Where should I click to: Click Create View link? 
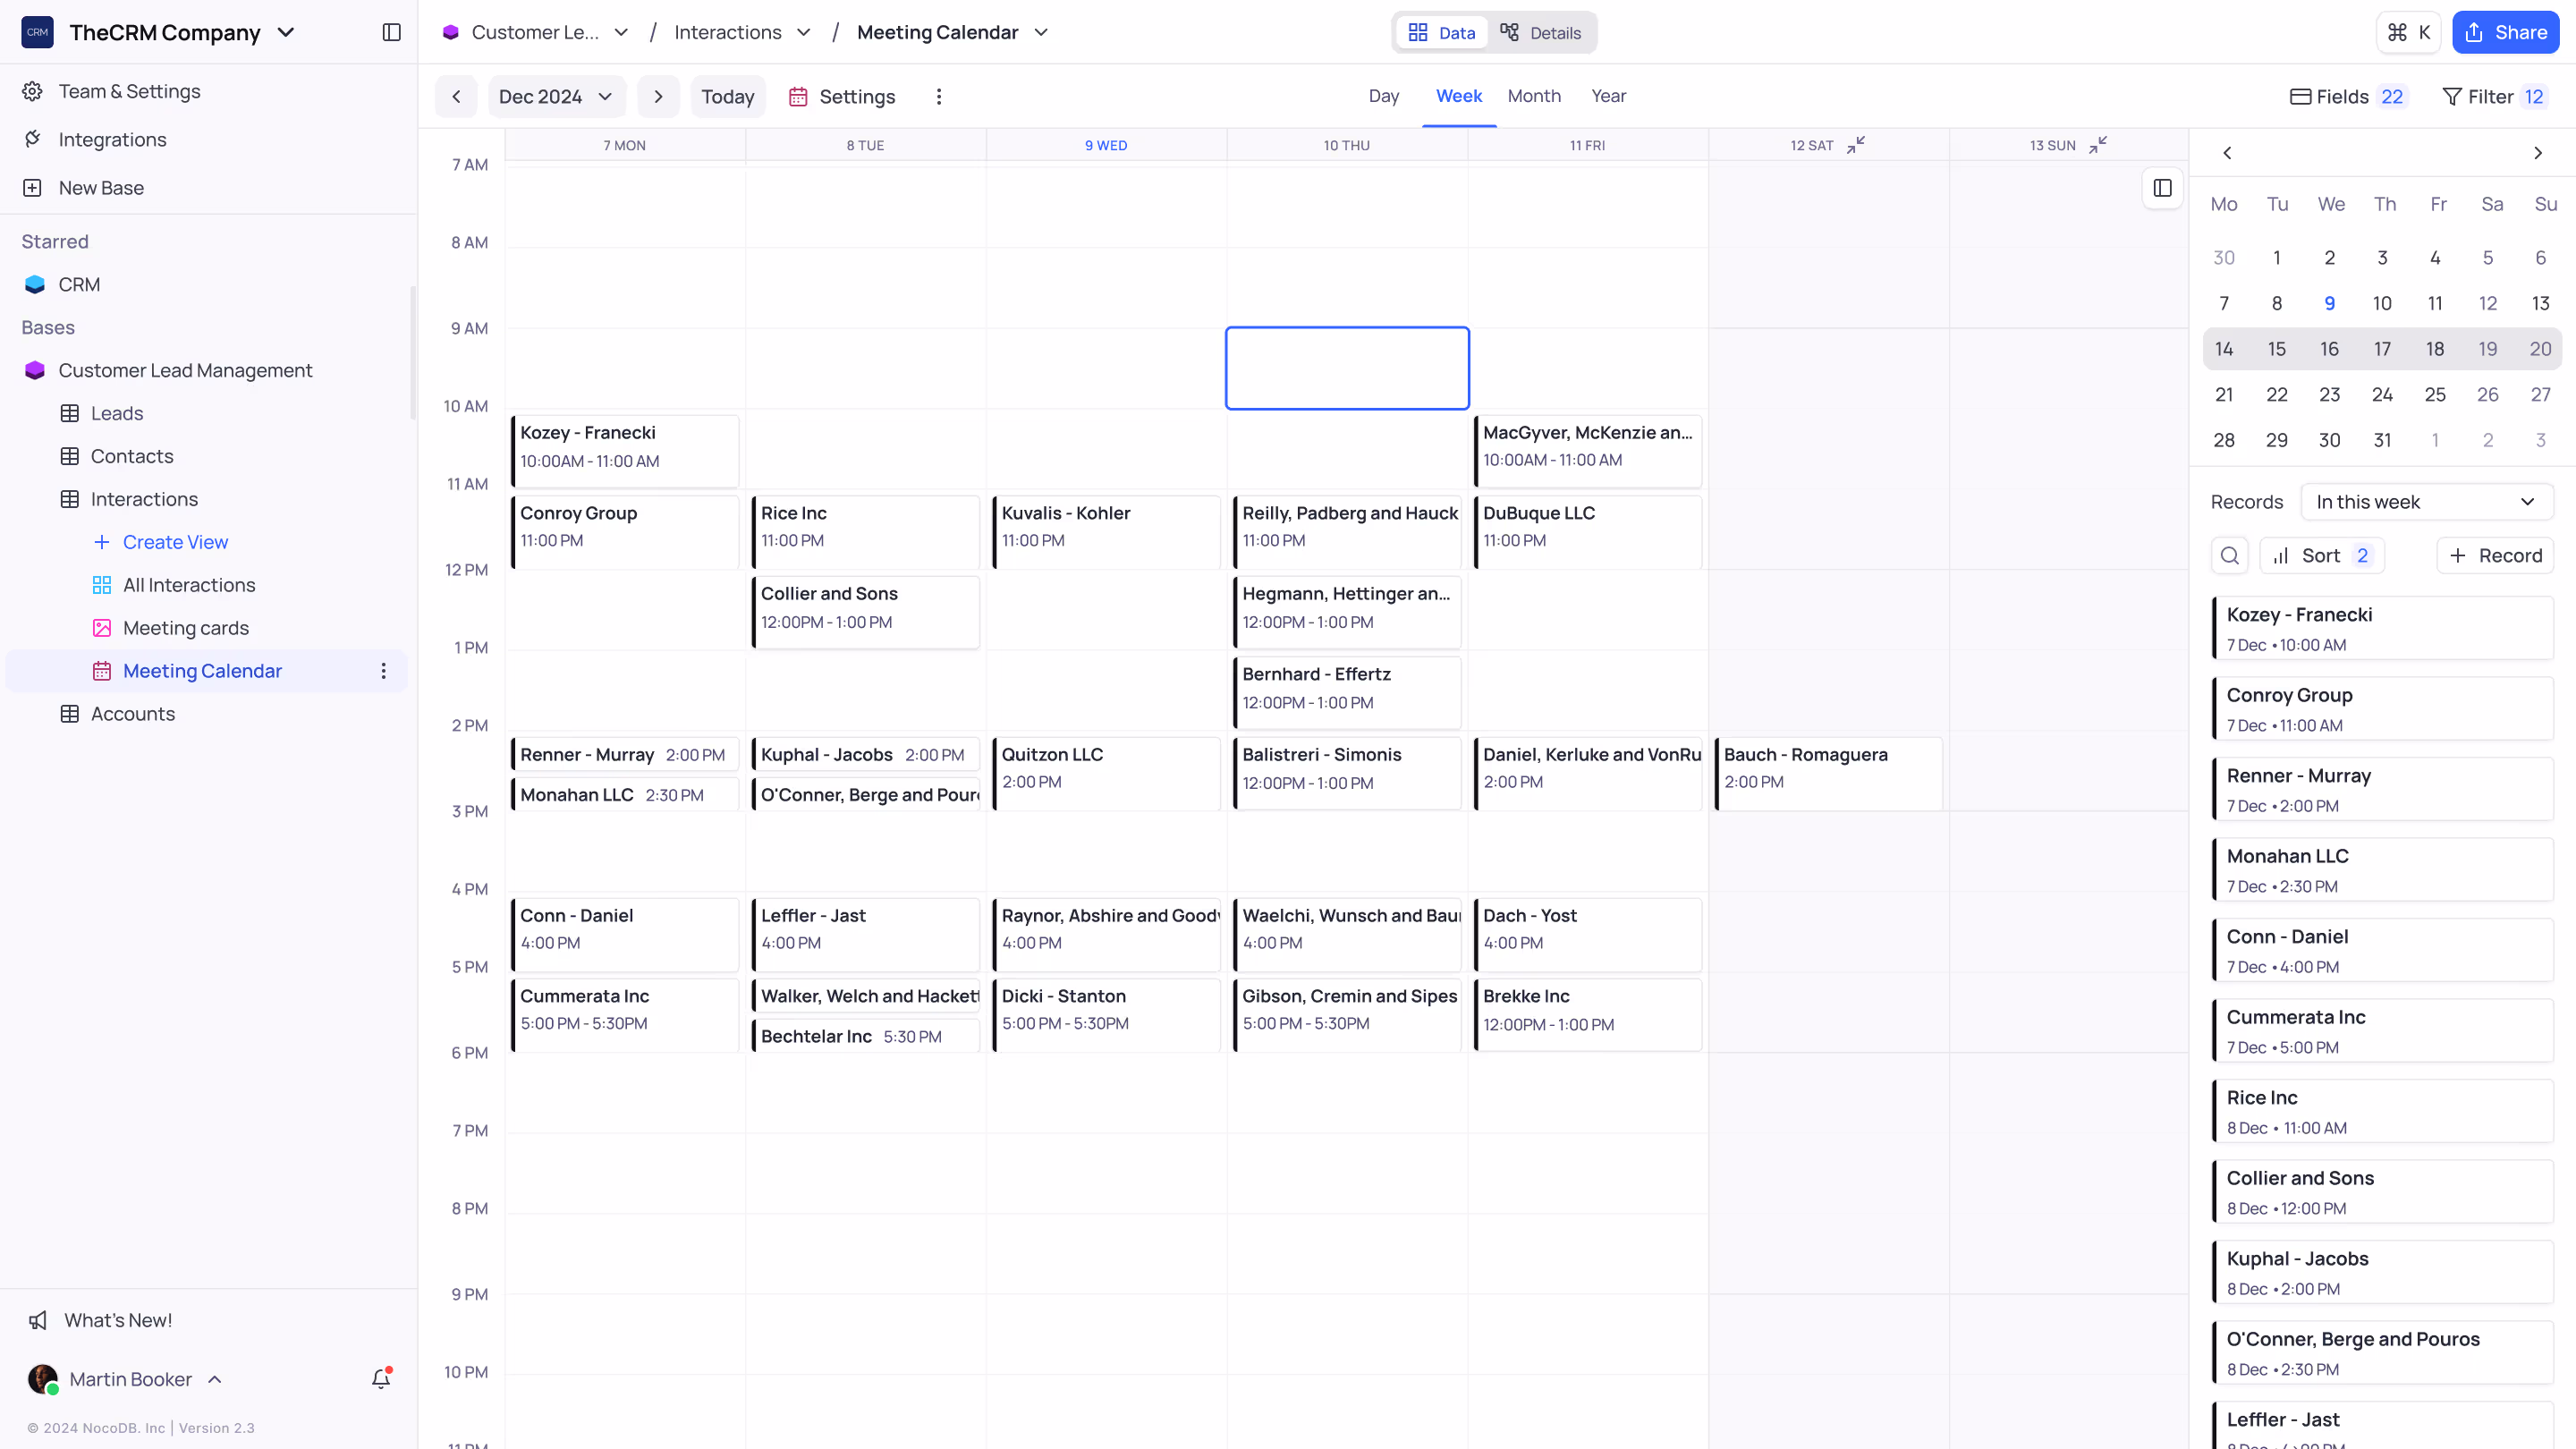pos(175,542)
